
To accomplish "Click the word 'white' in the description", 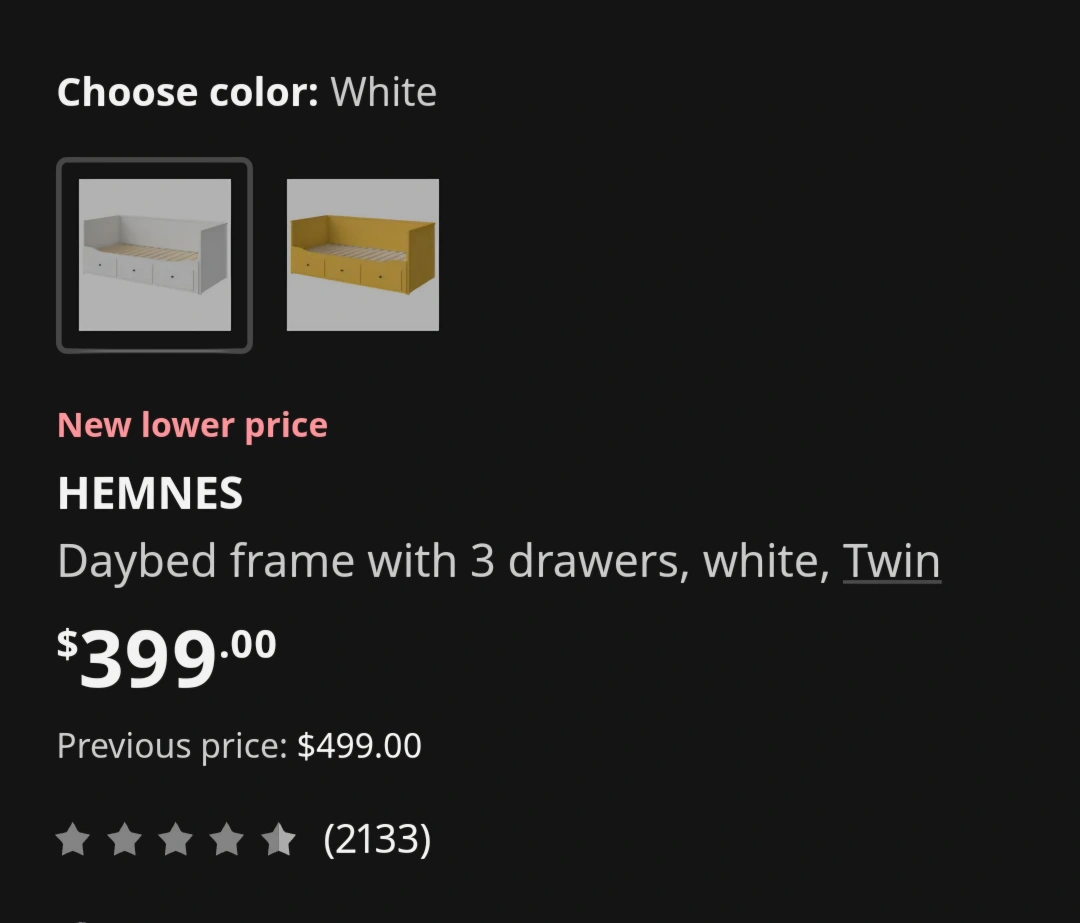I will click(x=766, y=561).
